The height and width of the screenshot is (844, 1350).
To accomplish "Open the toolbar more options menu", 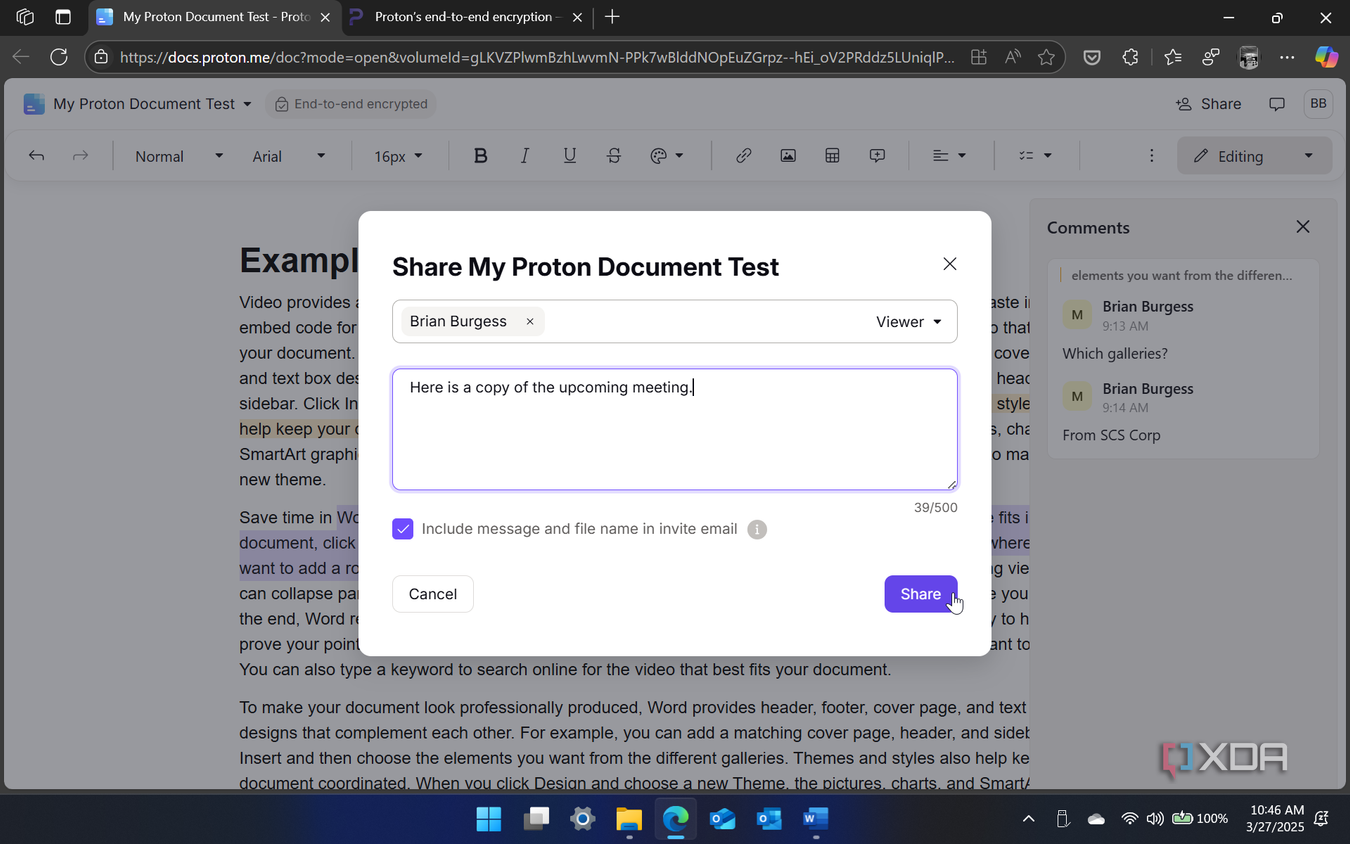I will coord(1152,156).
